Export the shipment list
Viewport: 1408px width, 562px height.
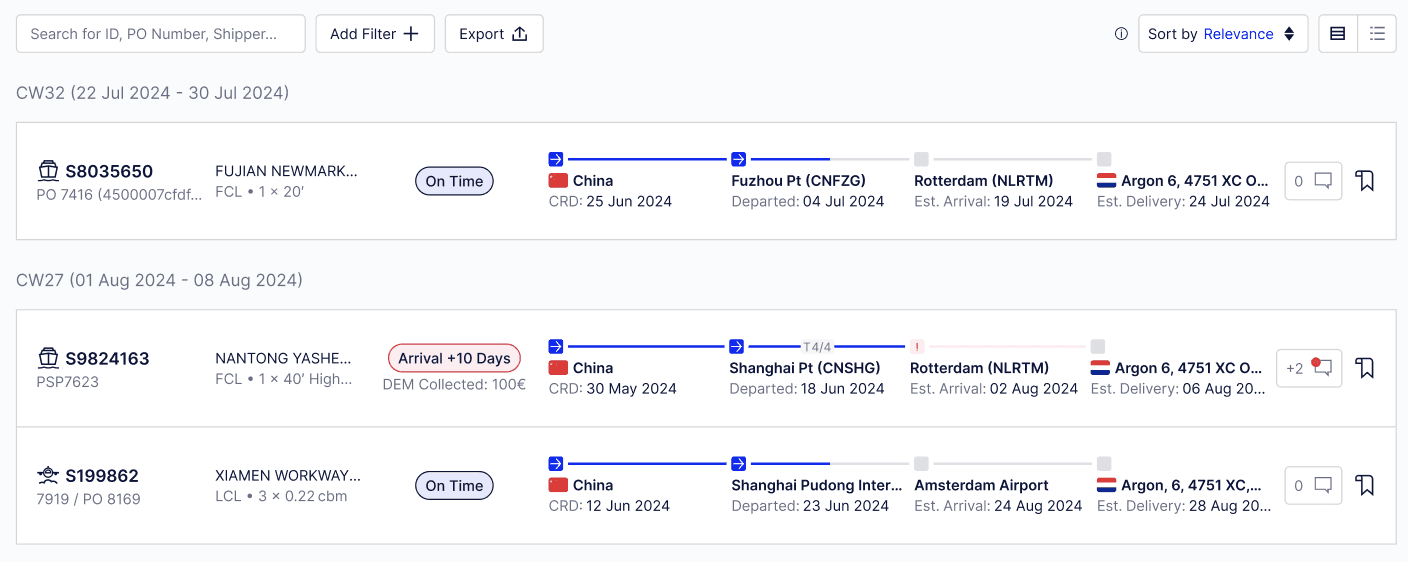(x=493, y=34)
